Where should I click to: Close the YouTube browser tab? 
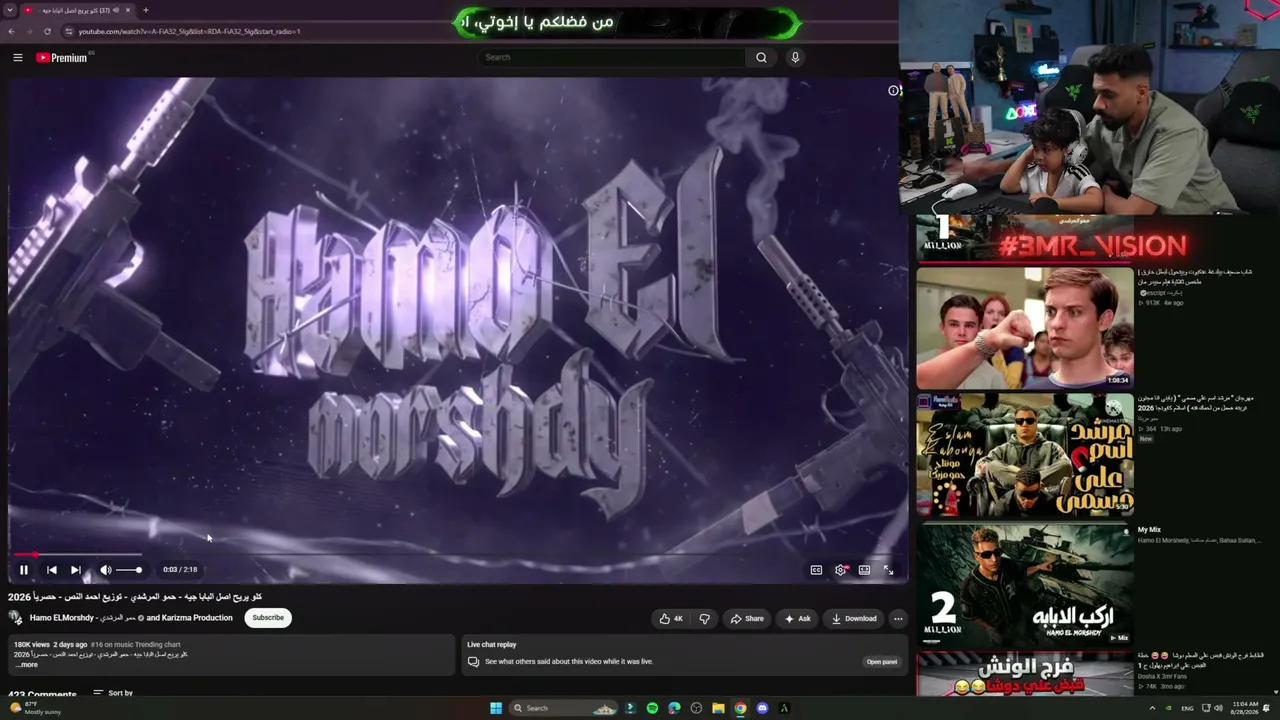[128, 10]
